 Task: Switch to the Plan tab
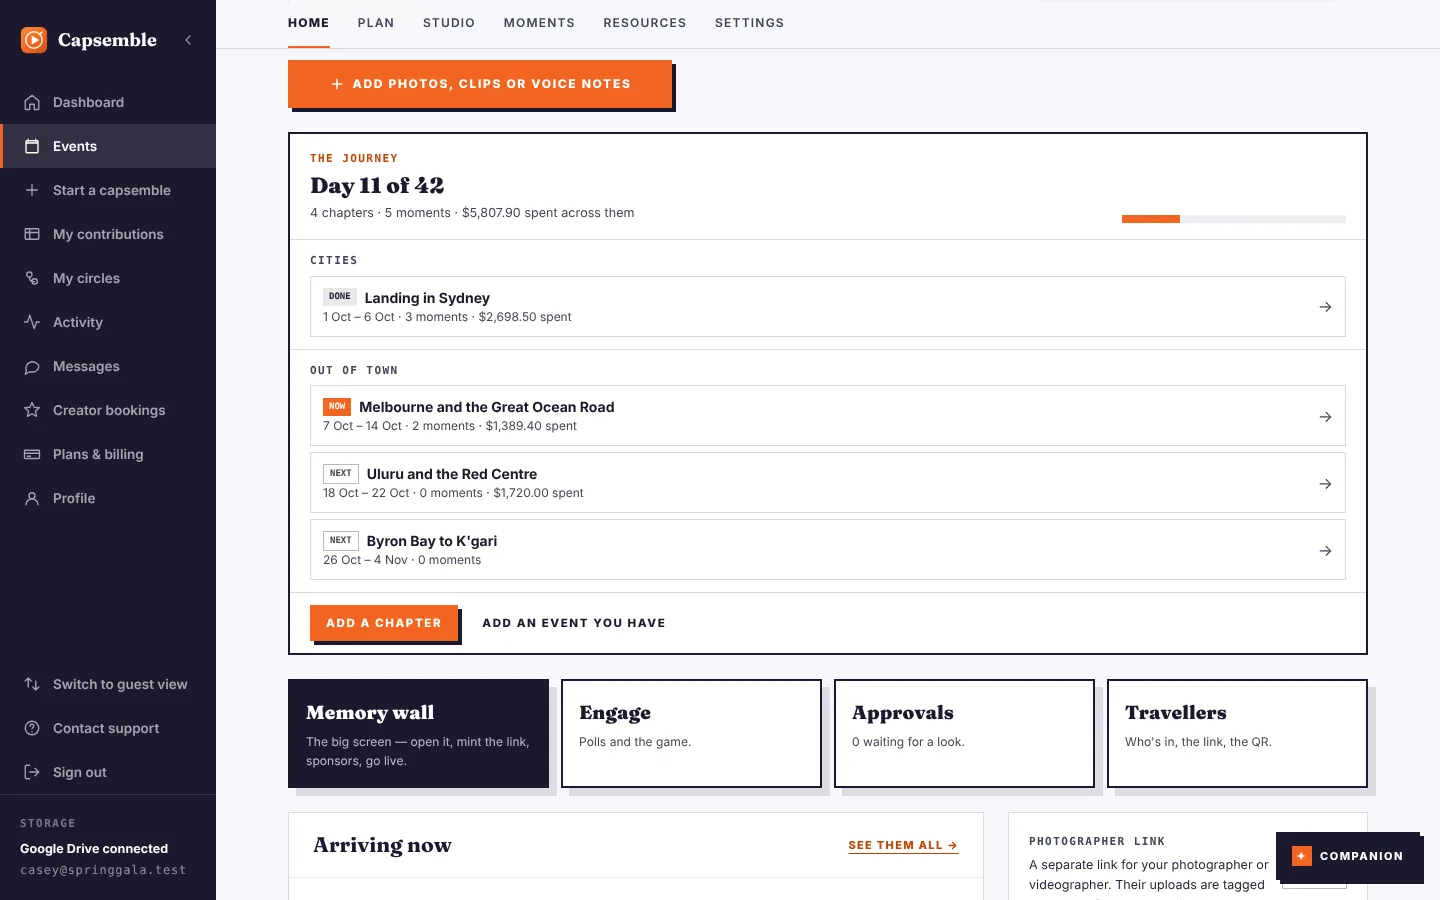click(376, 23)
